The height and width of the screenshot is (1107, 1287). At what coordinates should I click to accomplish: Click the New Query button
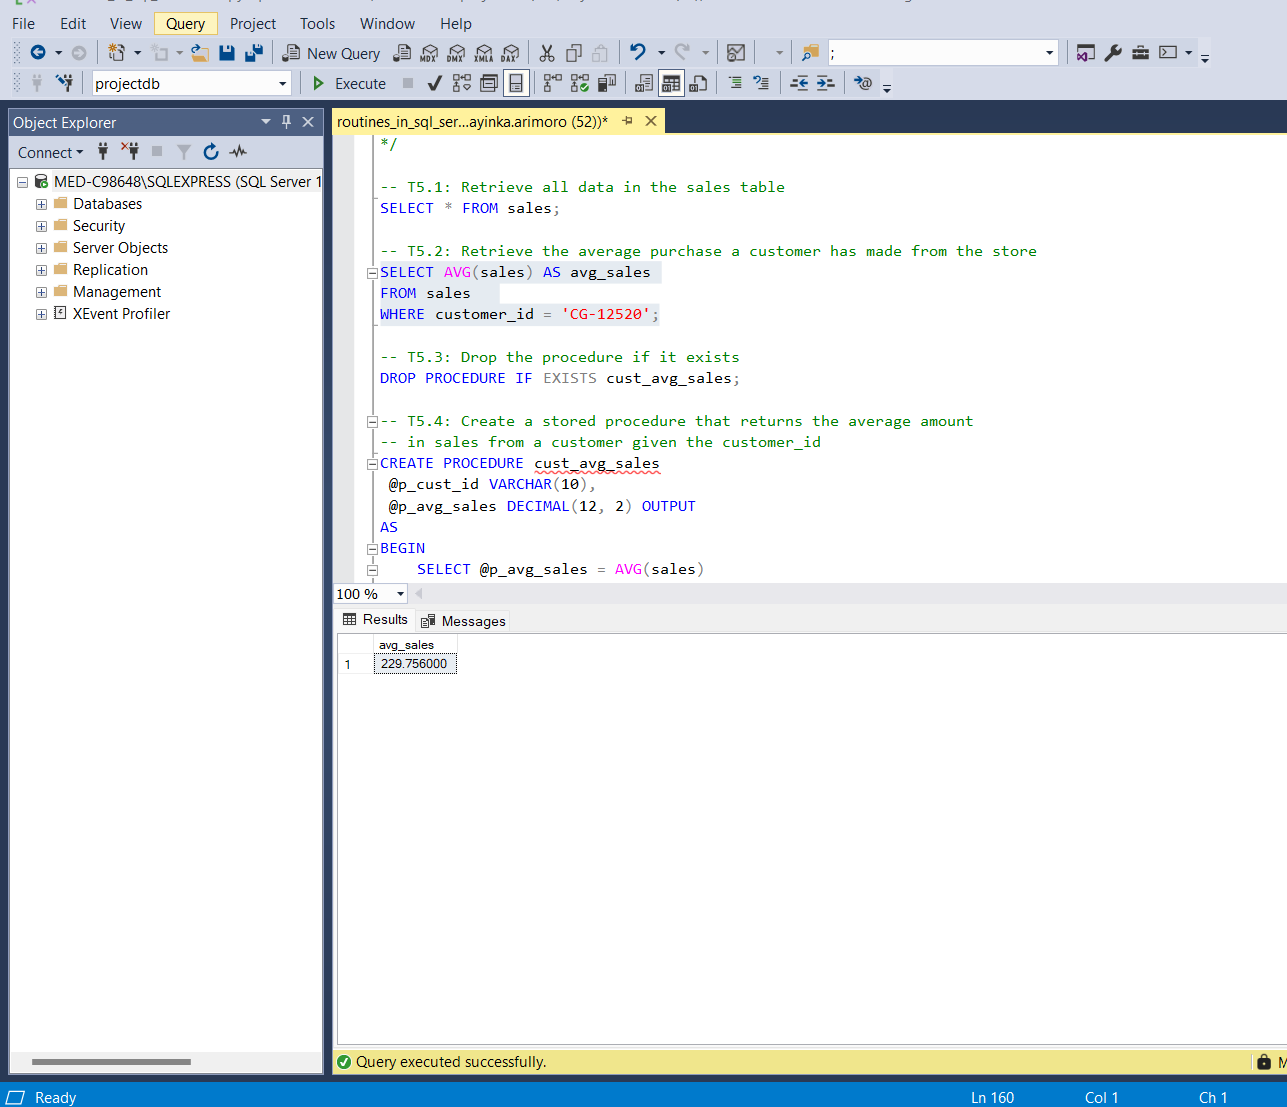pos(331,53)
